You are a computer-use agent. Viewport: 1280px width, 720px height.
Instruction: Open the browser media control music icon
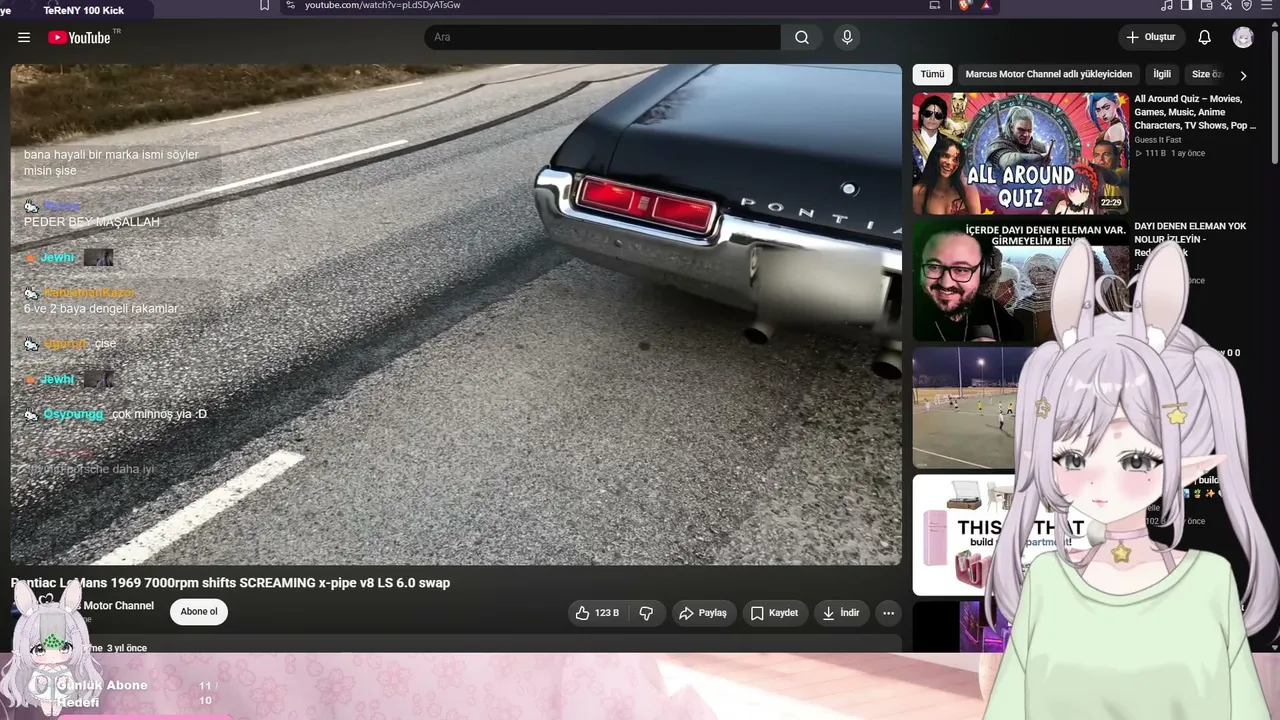[x=1167, y=5]
